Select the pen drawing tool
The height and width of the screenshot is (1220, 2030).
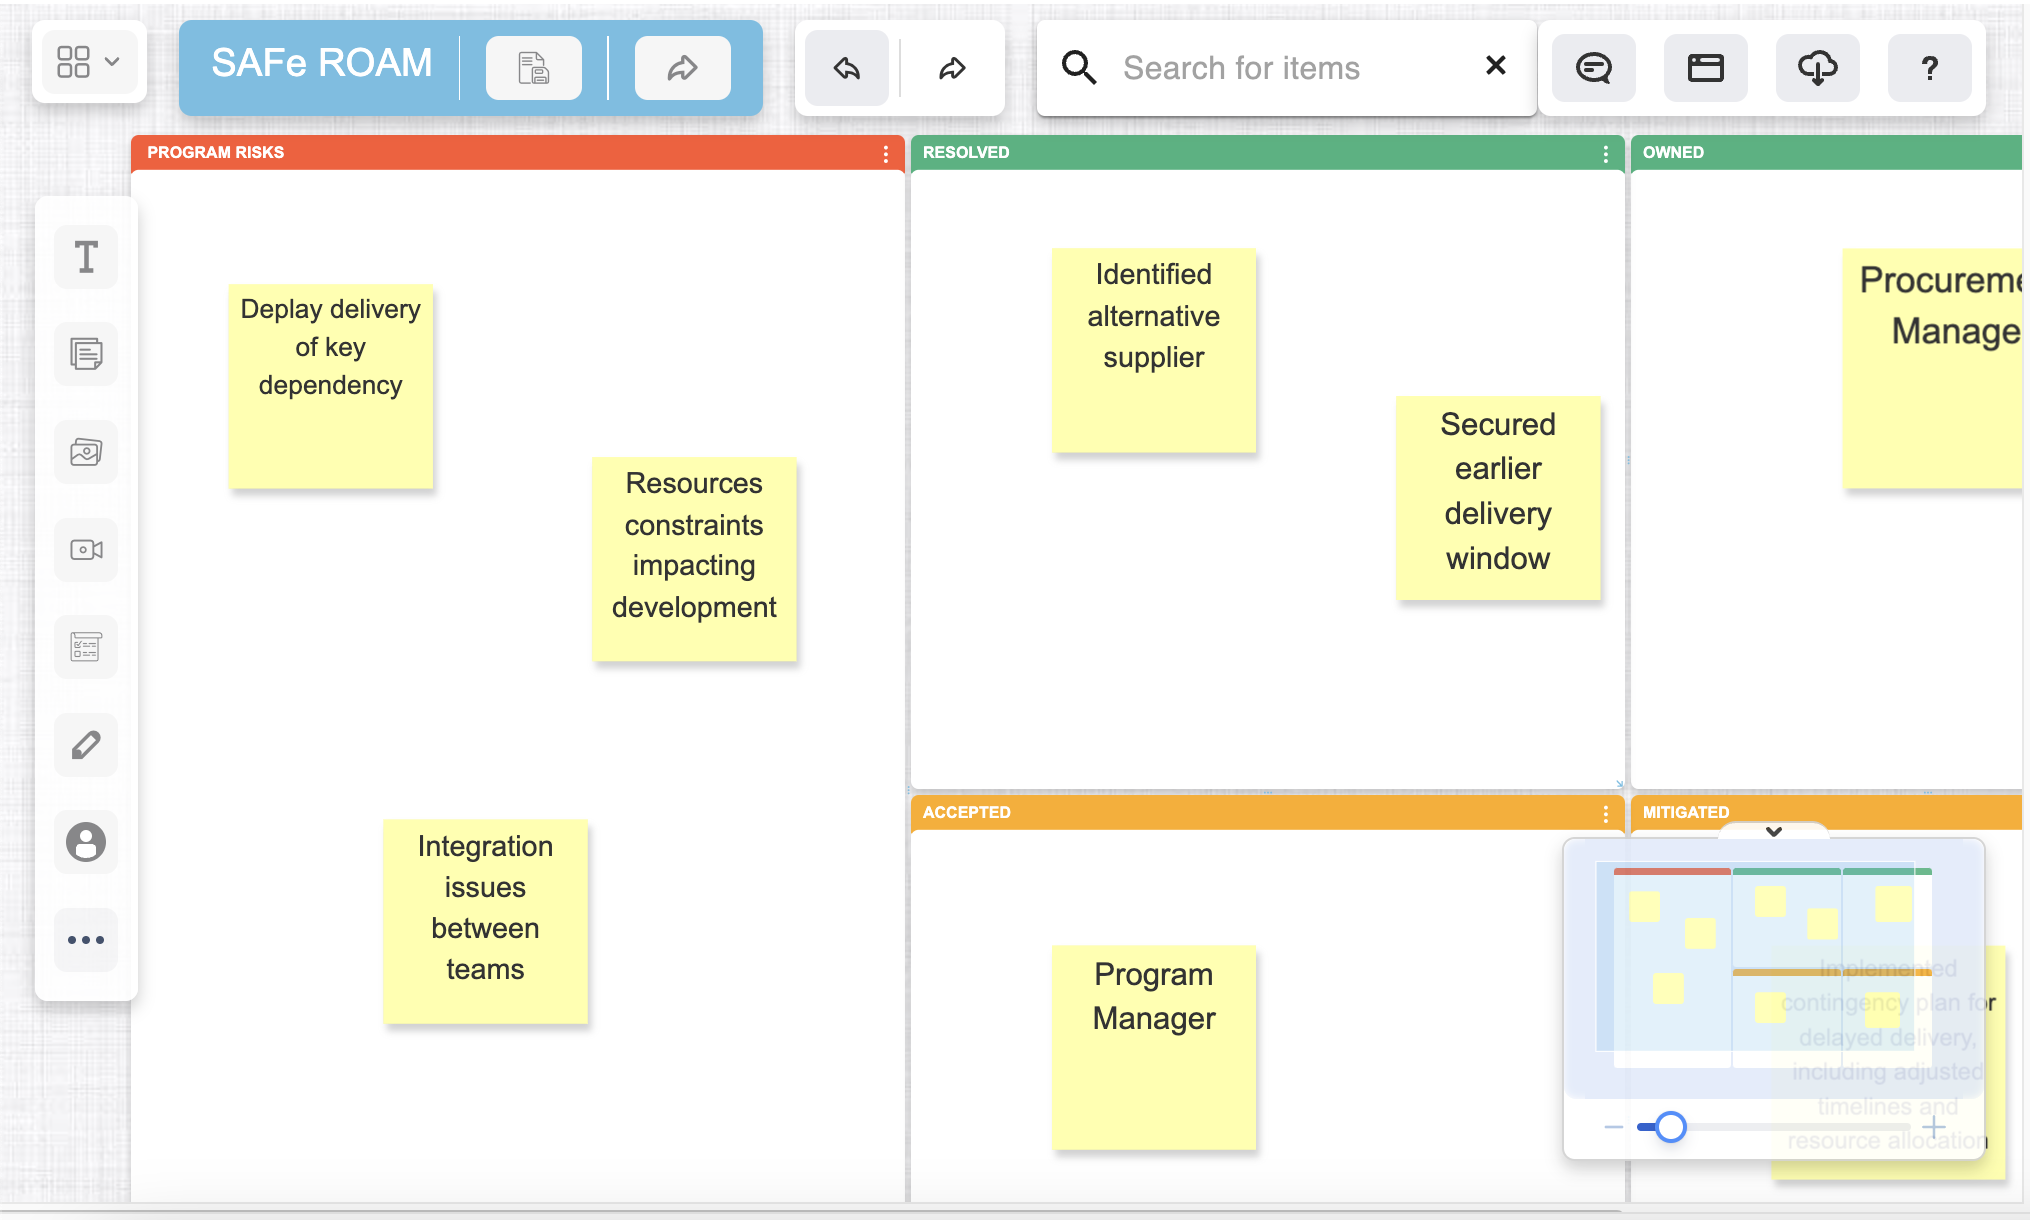click(86, 745)
